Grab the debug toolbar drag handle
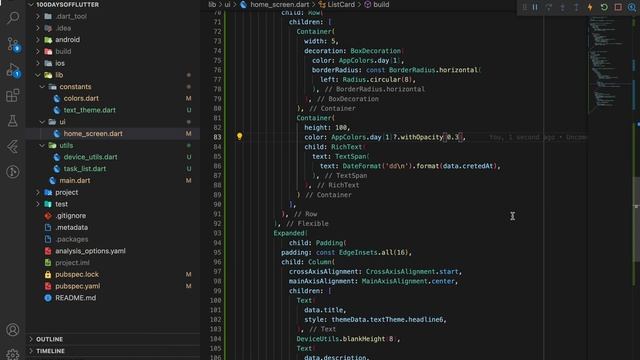Viewport: 640px width, 360px height. [524, 7]
